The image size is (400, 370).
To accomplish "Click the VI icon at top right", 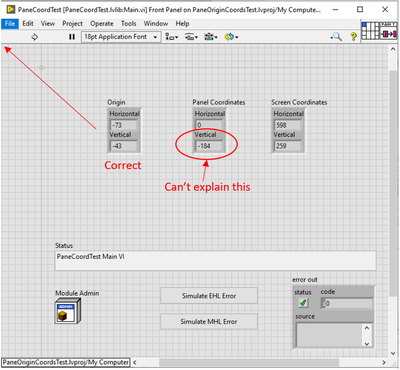I will (x=389, y=30).
